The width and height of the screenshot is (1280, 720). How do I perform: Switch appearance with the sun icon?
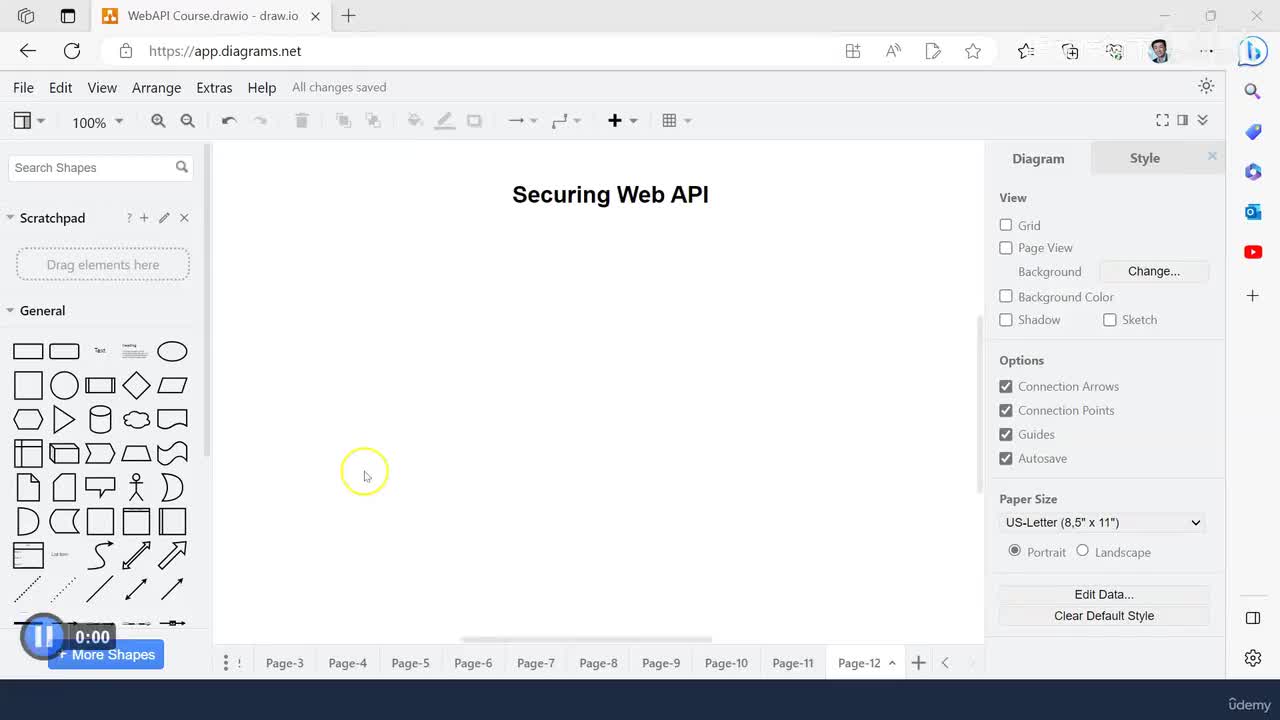1206,86
